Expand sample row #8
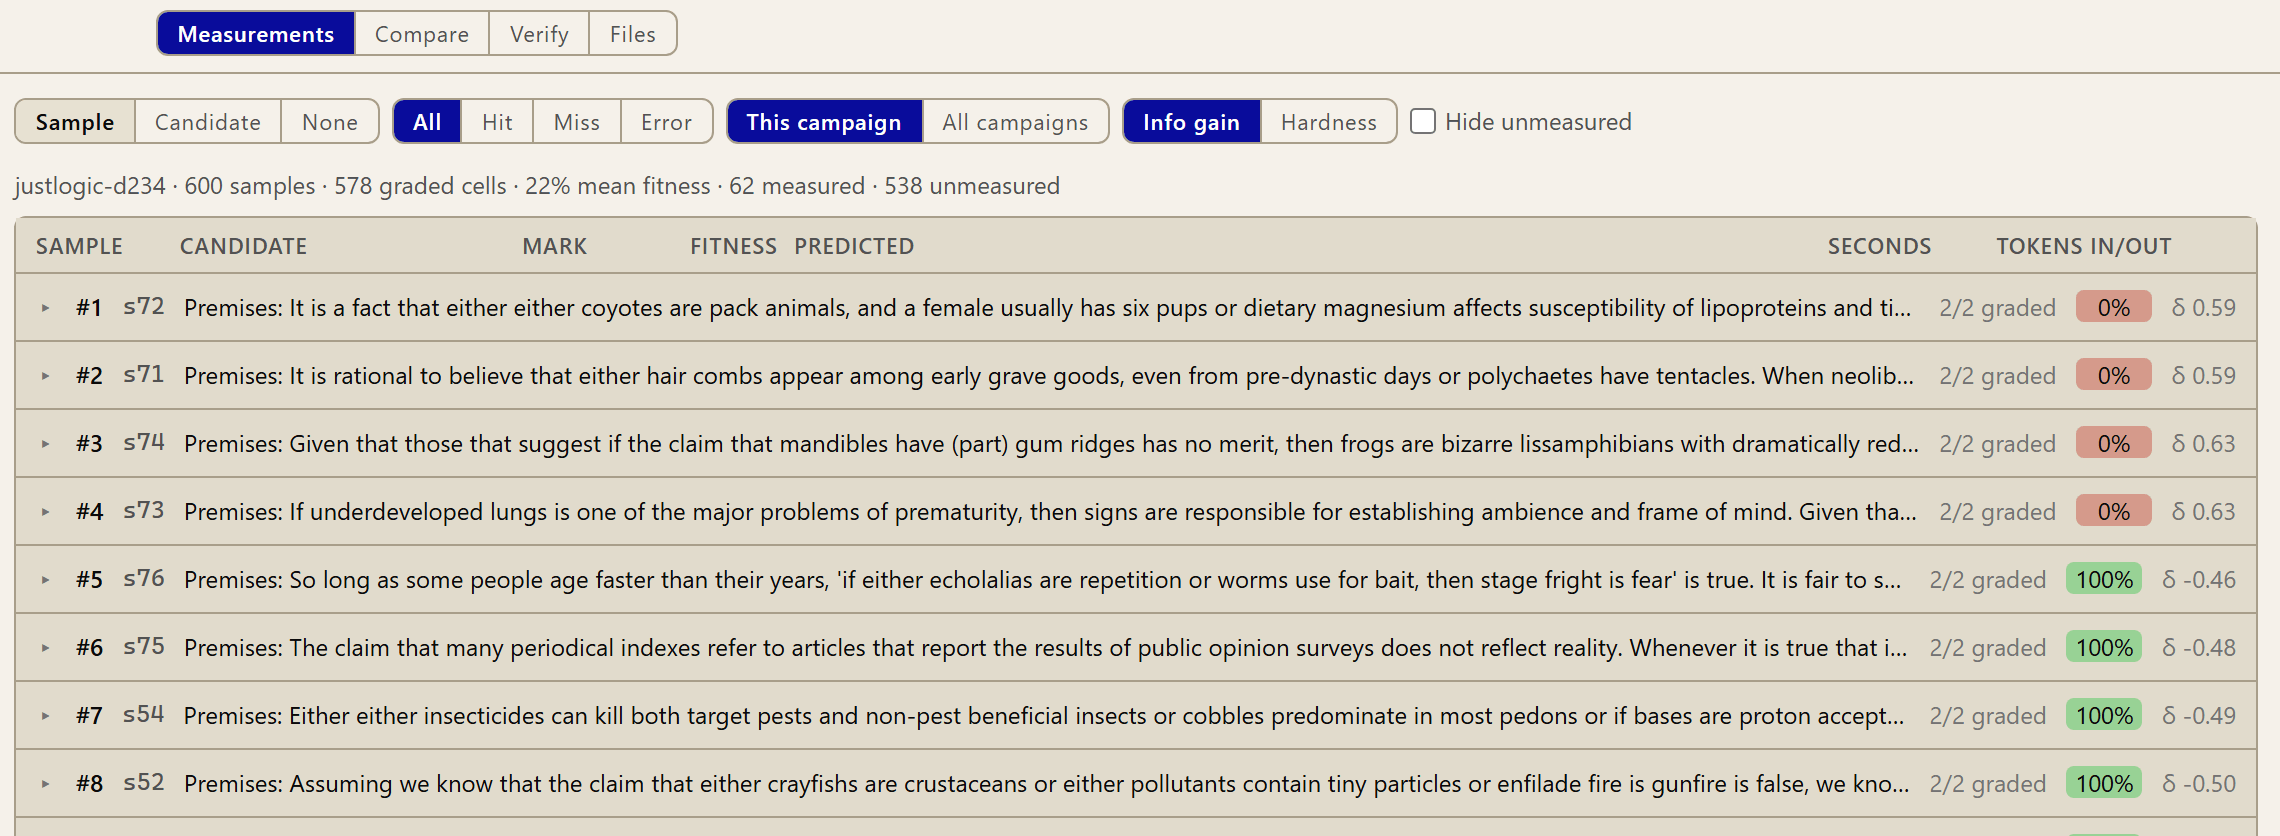The width and height of the screenshot is (2280, 836). tap(46, 784)
